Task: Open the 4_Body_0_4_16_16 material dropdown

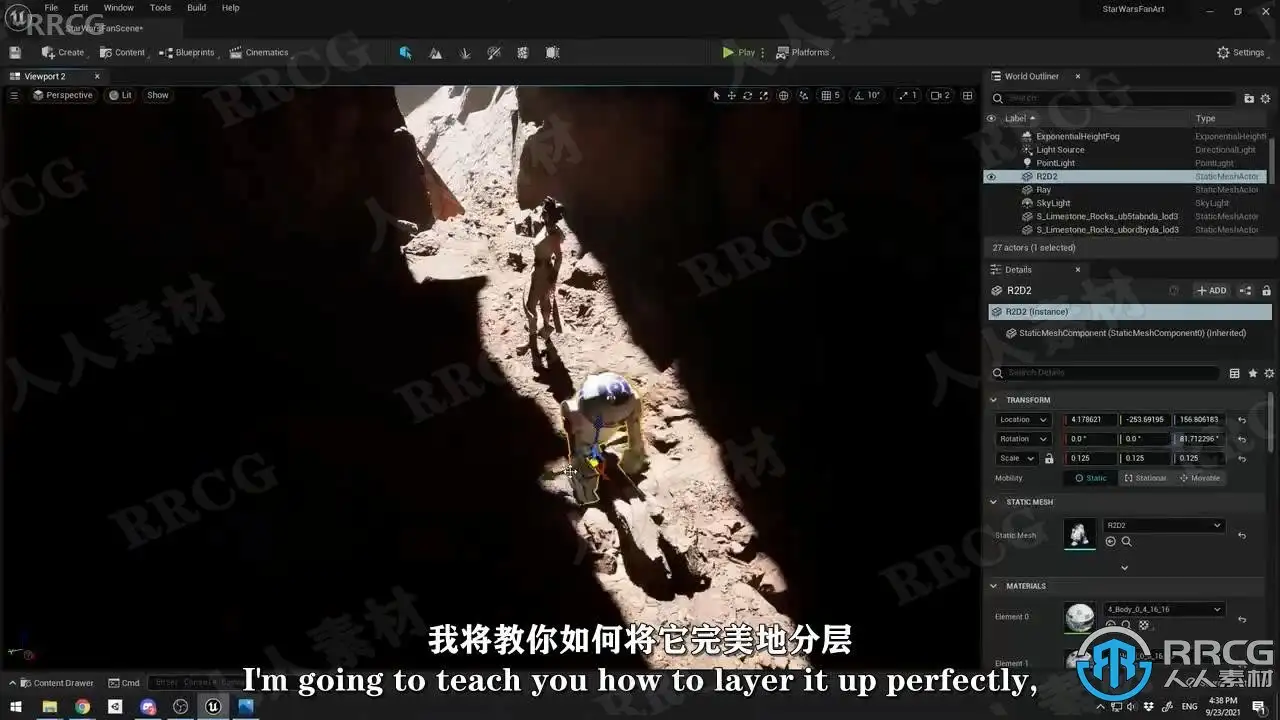Action: click(x=1164, y=609)
